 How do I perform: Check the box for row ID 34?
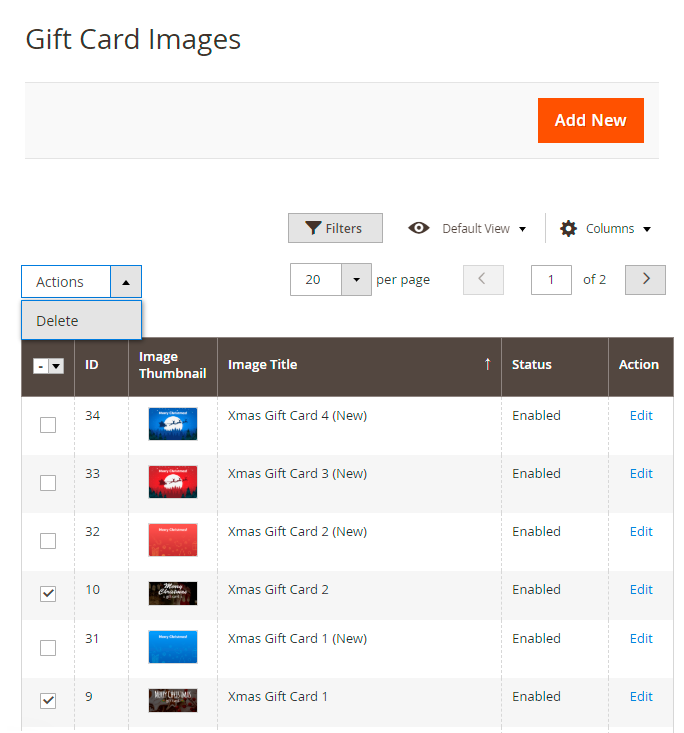48,425
